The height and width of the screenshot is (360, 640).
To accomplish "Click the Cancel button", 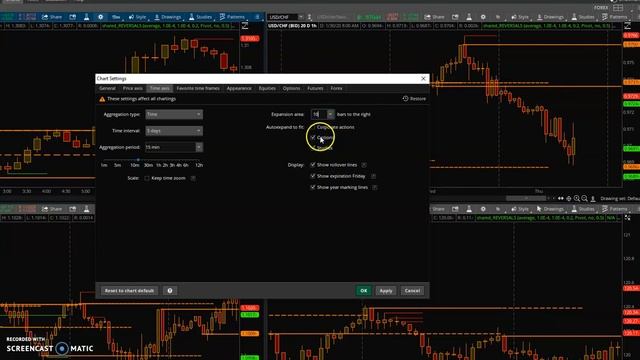I will [x=412, y=291].
